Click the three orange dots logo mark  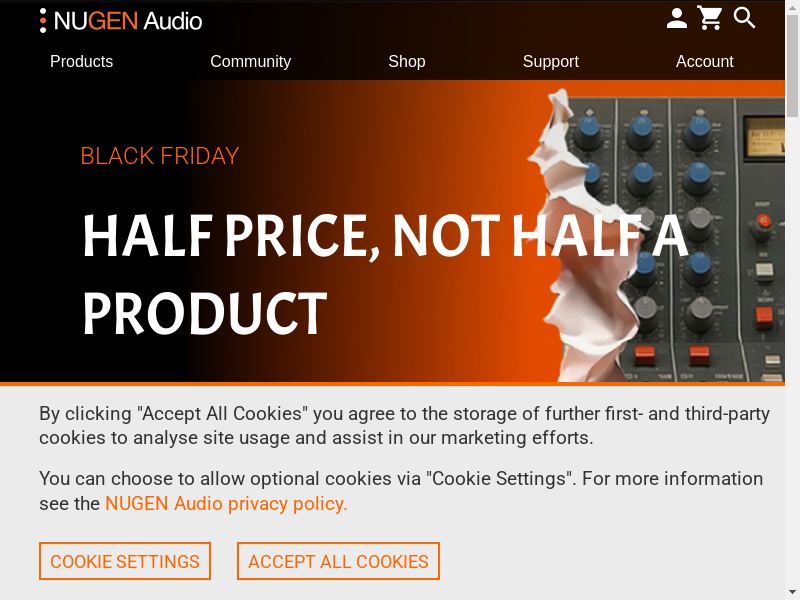[43, 21]
